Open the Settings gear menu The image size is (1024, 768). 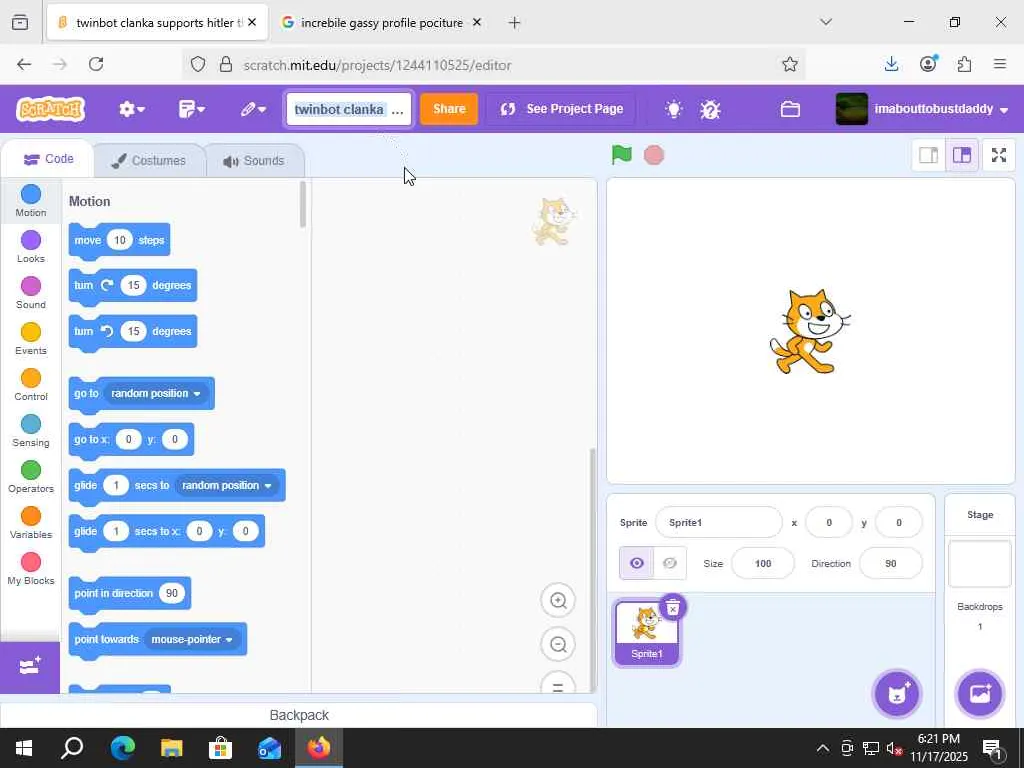[x=131, y=109]
